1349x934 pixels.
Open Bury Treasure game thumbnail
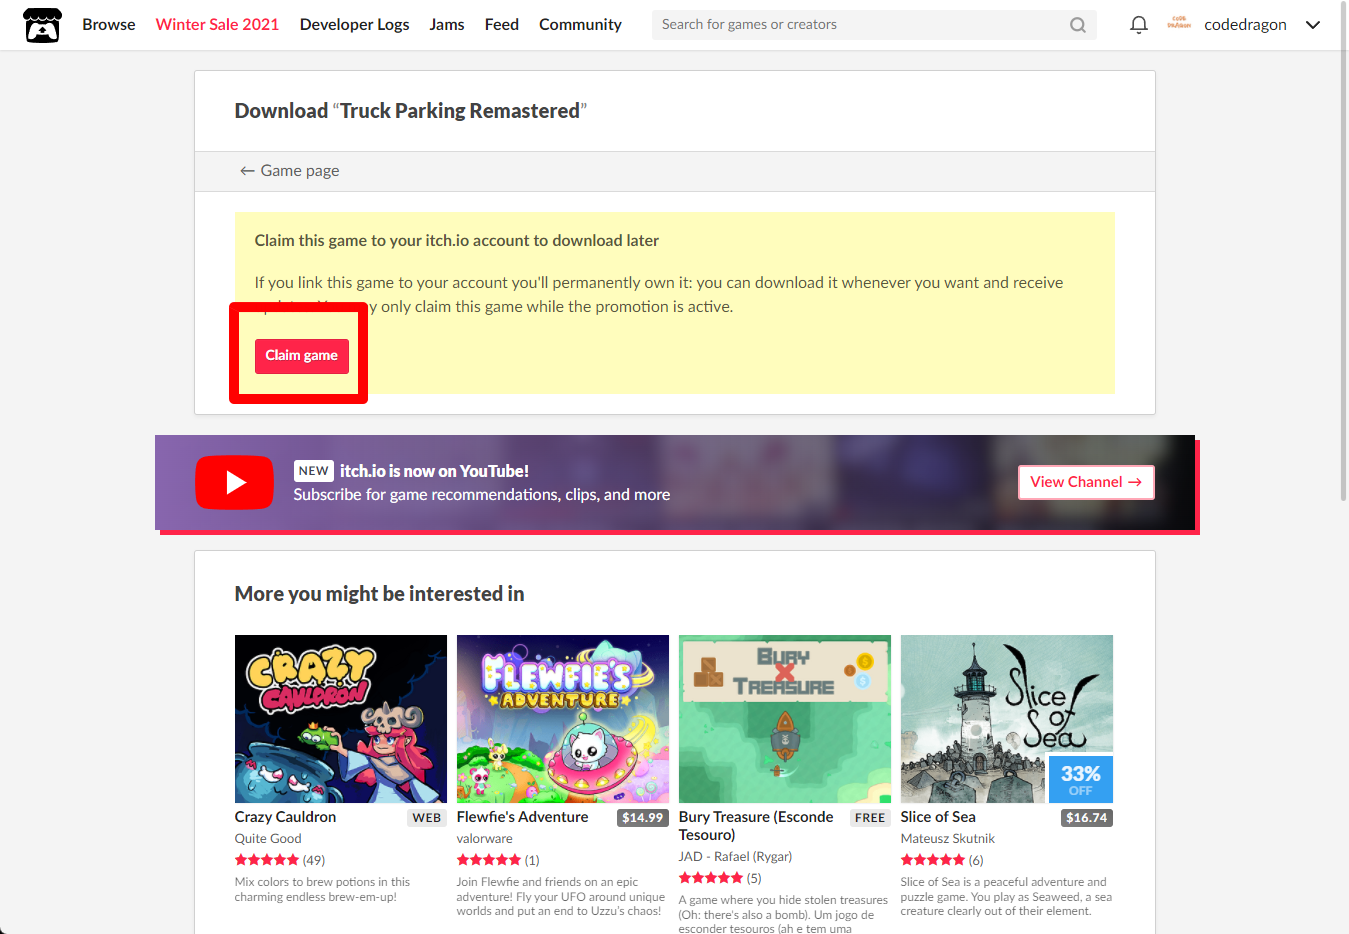click(x=785, y=719)
